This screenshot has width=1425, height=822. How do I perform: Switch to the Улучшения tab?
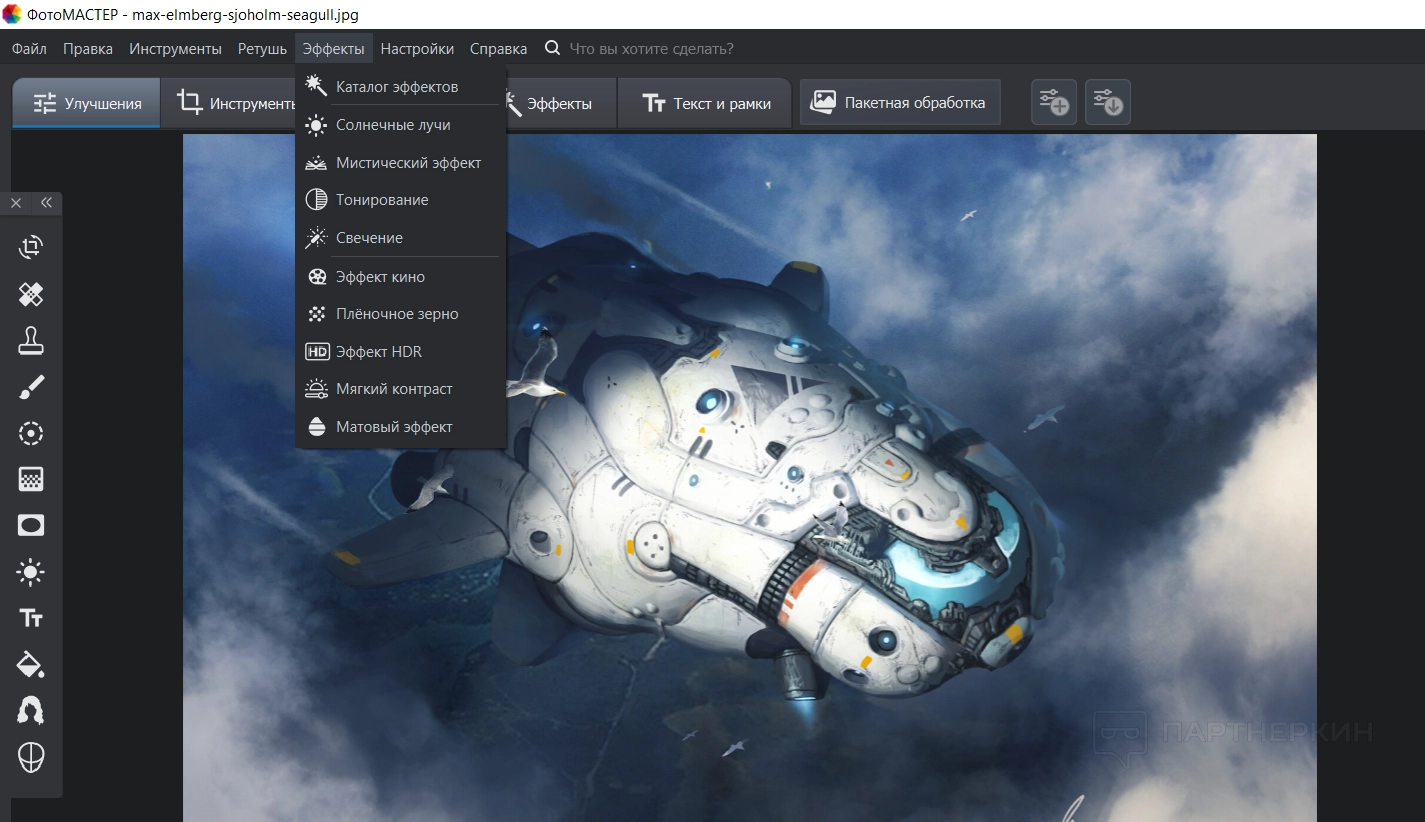tap(87, 103)
